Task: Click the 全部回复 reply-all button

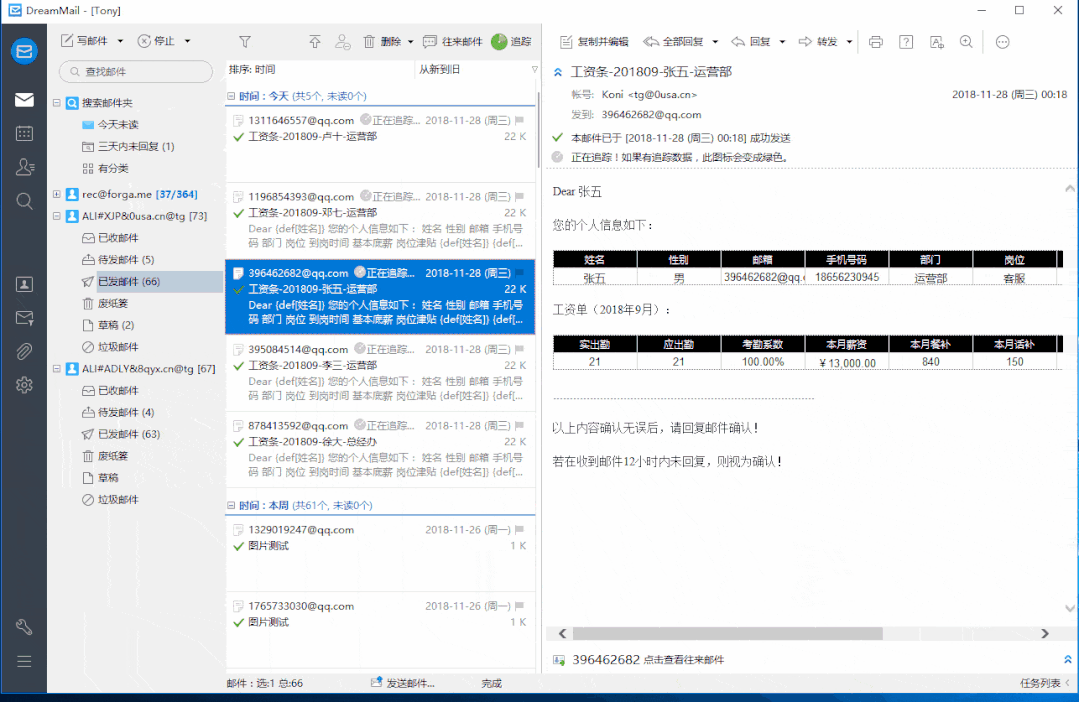Action: (674, 42)
